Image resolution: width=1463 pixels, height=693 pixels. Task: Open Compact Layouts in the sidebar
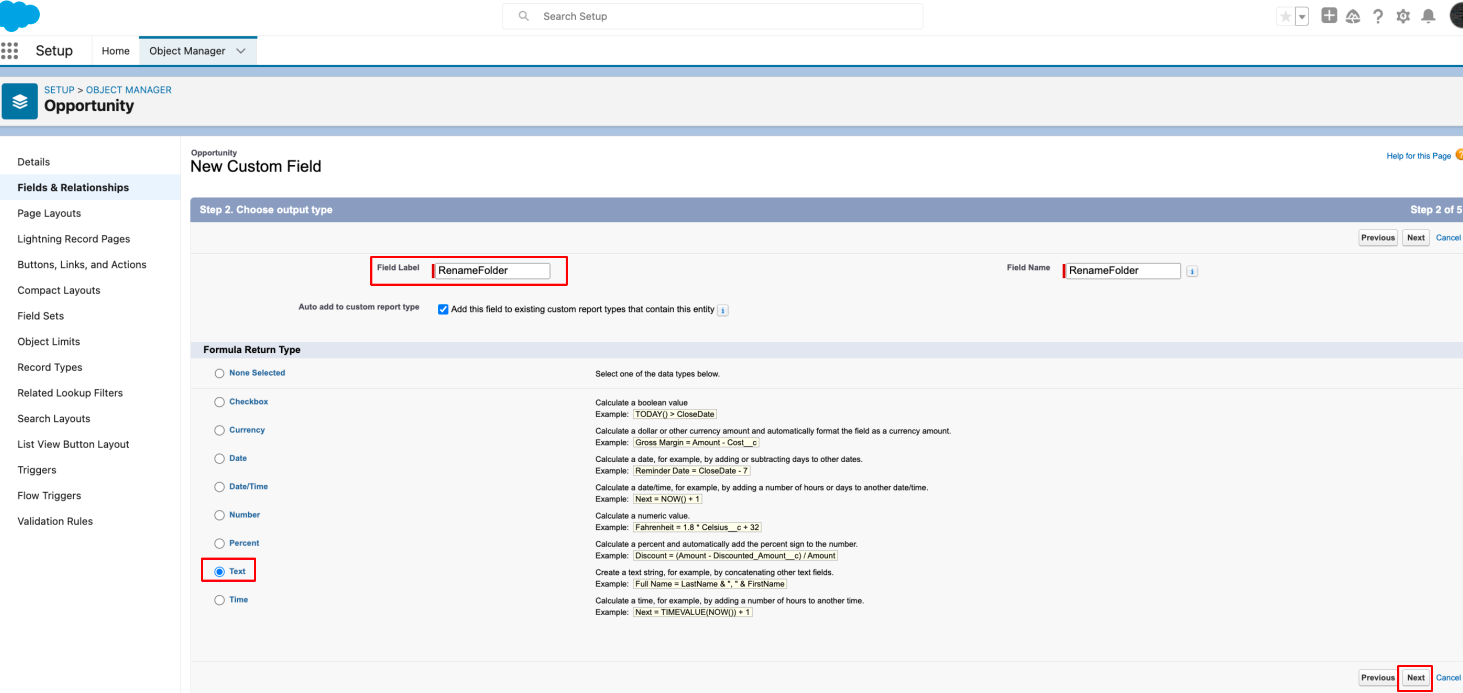pos(59,290)
